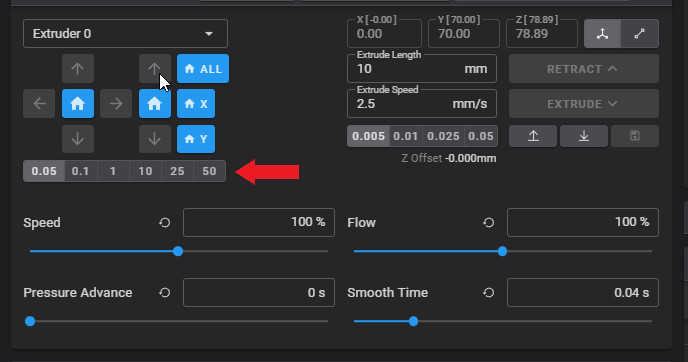This screenshot has width=688, height=362.
Task: Click the Flow slider handle
Action: pyautogui.click(x=502, y=251)
